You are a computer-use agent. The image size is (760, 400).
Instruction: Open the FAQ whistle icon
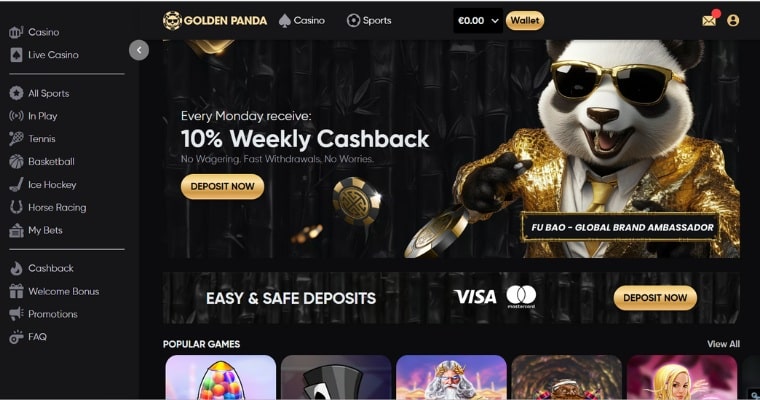[16, 336]
